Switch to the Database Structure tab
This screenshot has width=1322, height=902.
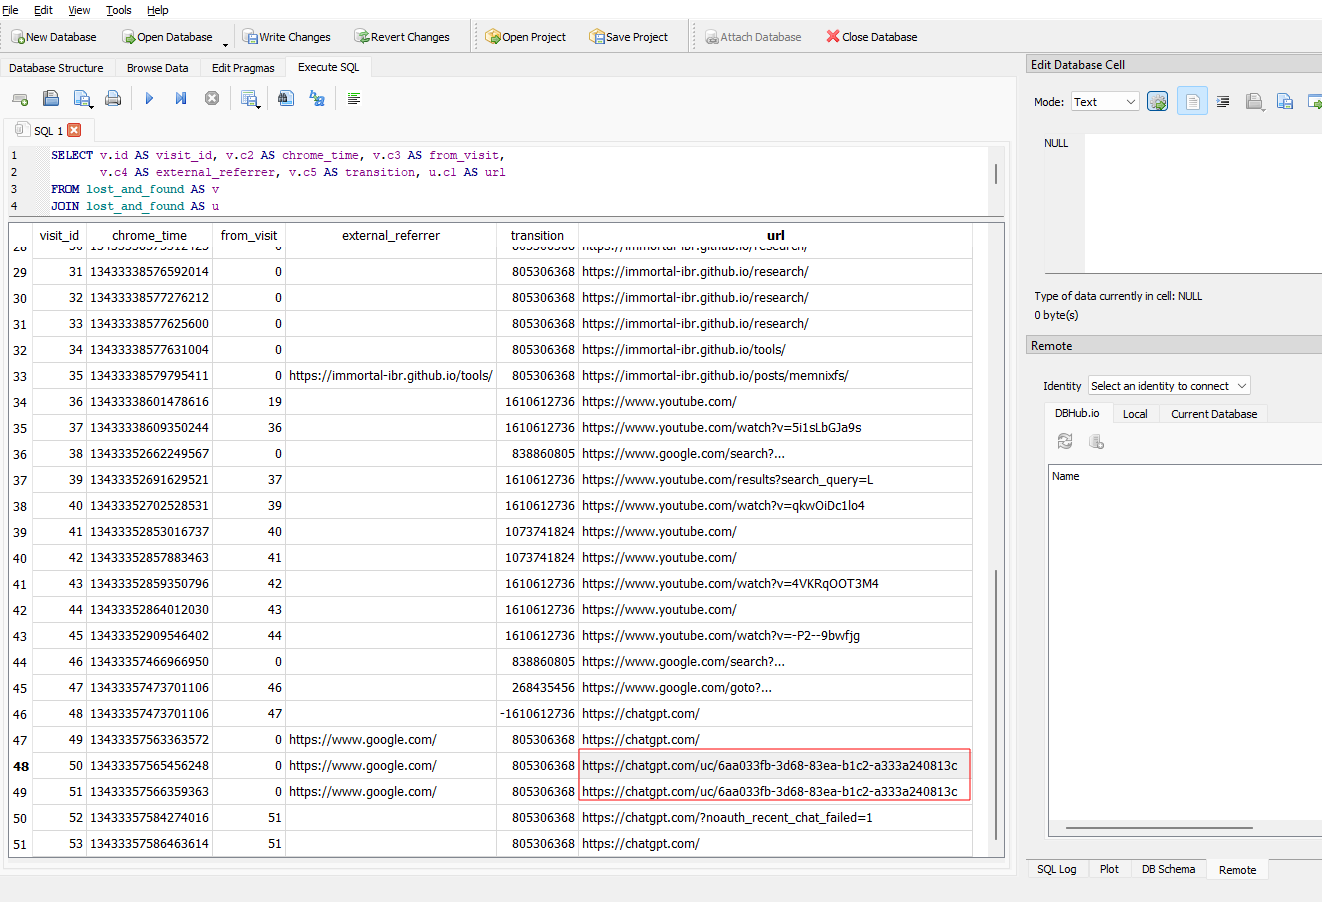pos(56,68)
